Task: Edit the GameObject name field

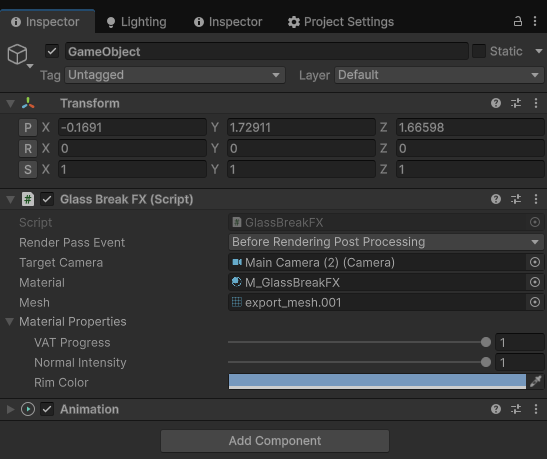Action: [267, 51]
